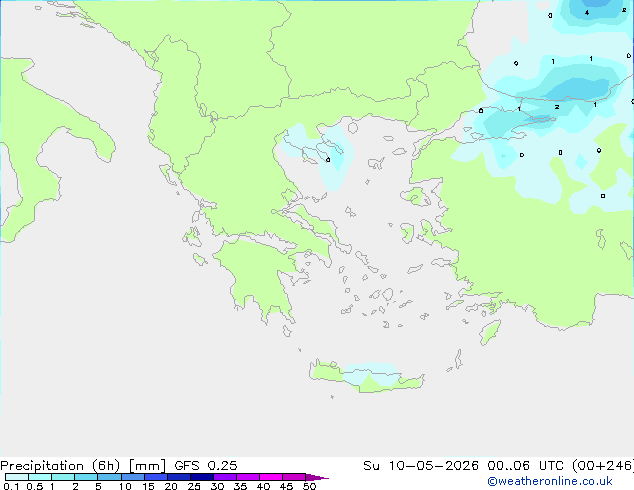Select the 5–10 mm legend color box

point(109,477)
